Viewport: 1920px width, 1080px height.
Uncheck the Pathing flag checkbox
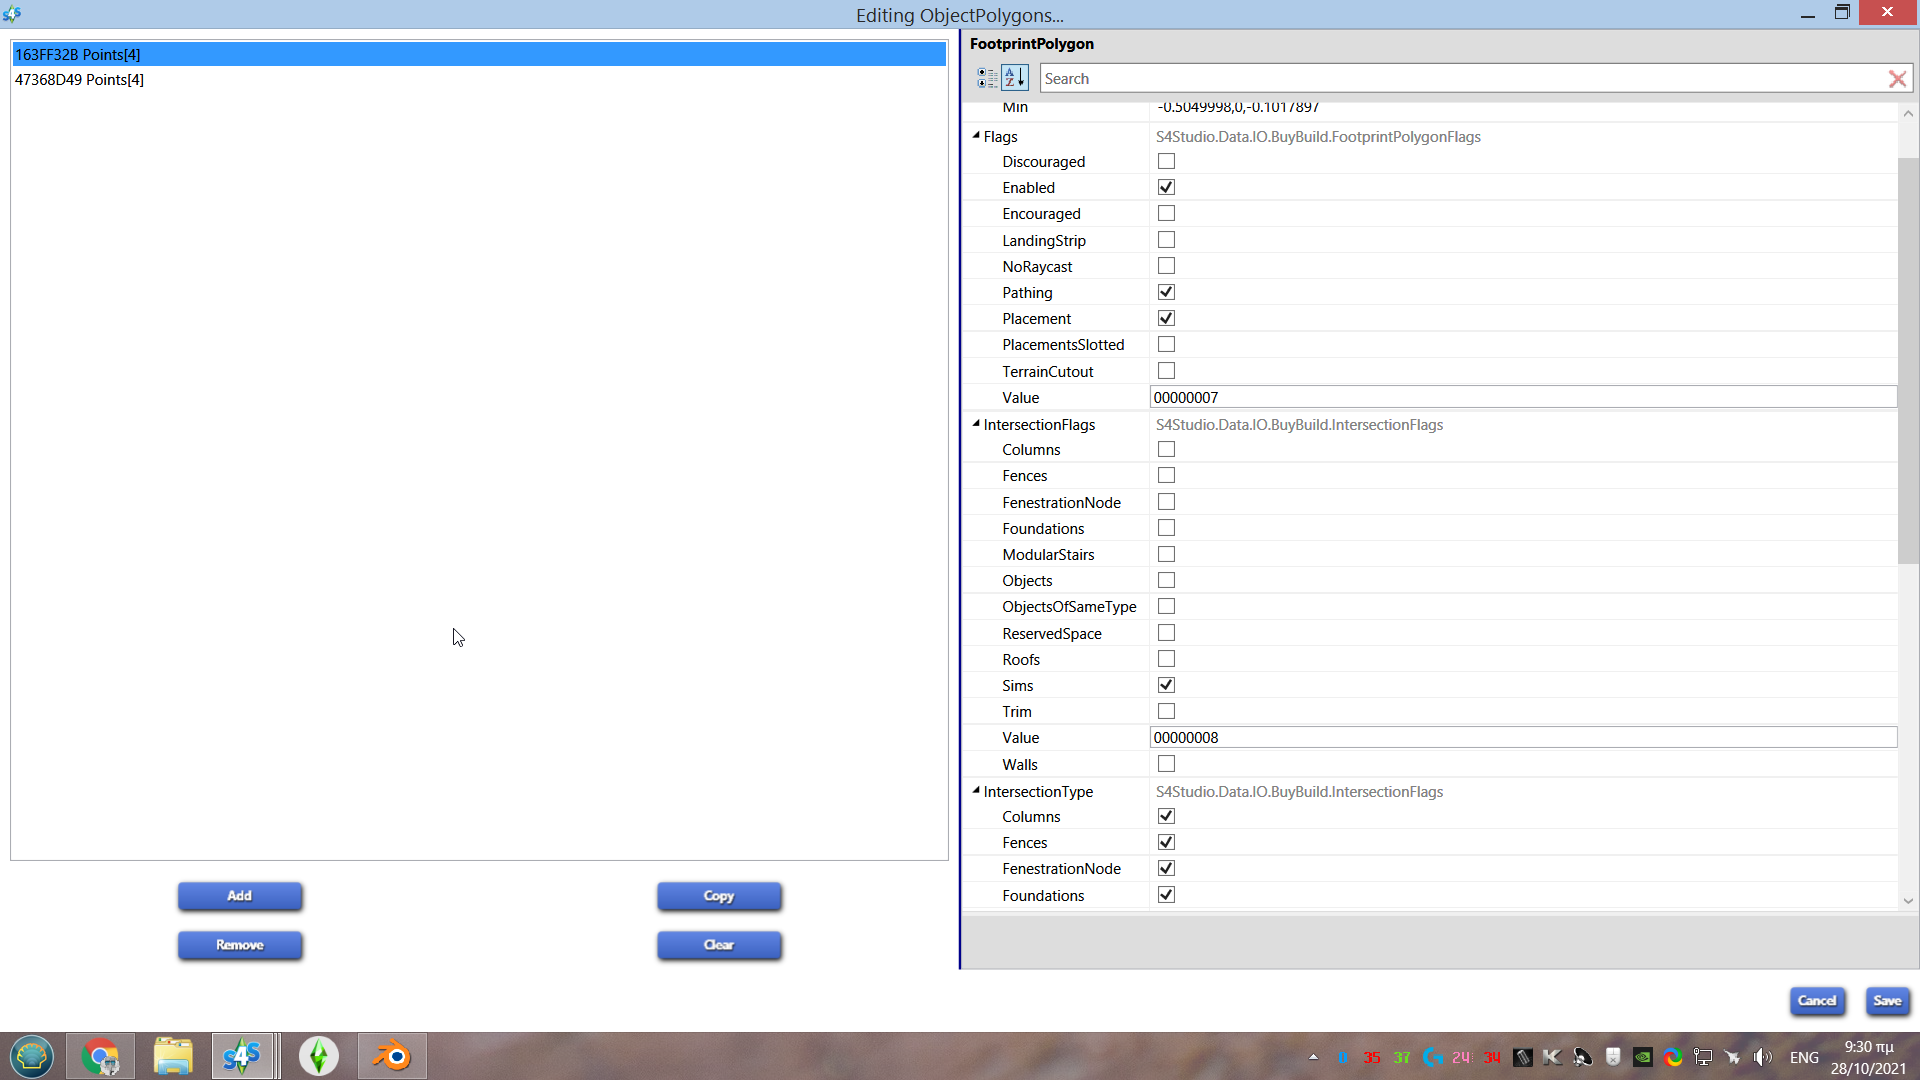coord(1166,292)
